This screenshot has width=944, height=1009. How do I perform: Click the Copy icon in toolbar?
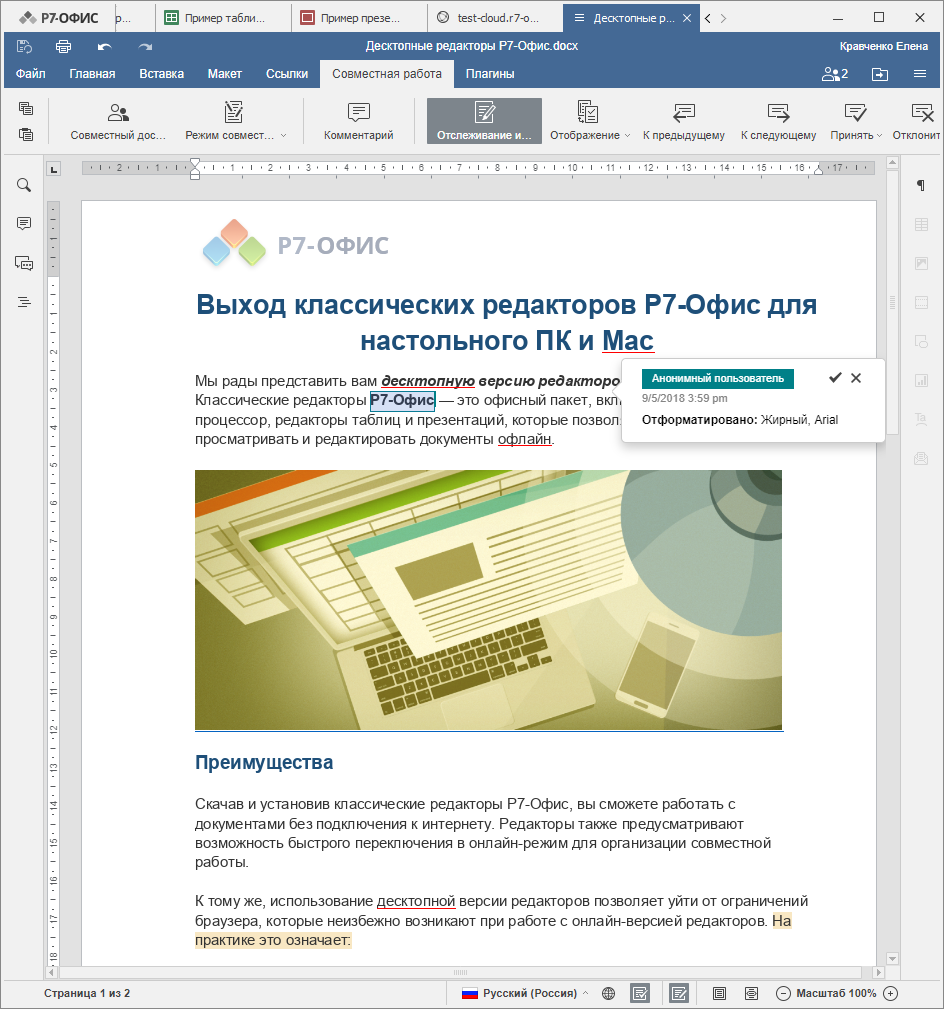tap(26, 108)
